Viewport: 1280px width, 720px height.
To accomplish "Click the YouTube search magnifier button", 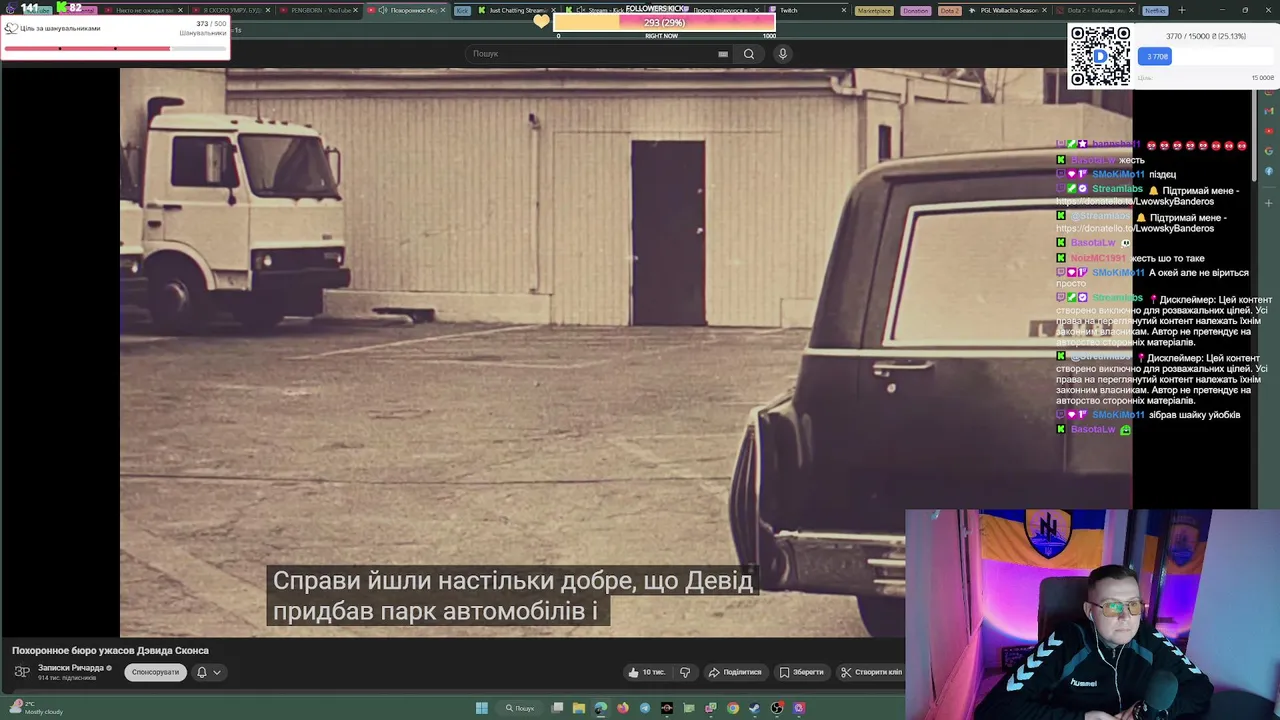I will point(748,54).
